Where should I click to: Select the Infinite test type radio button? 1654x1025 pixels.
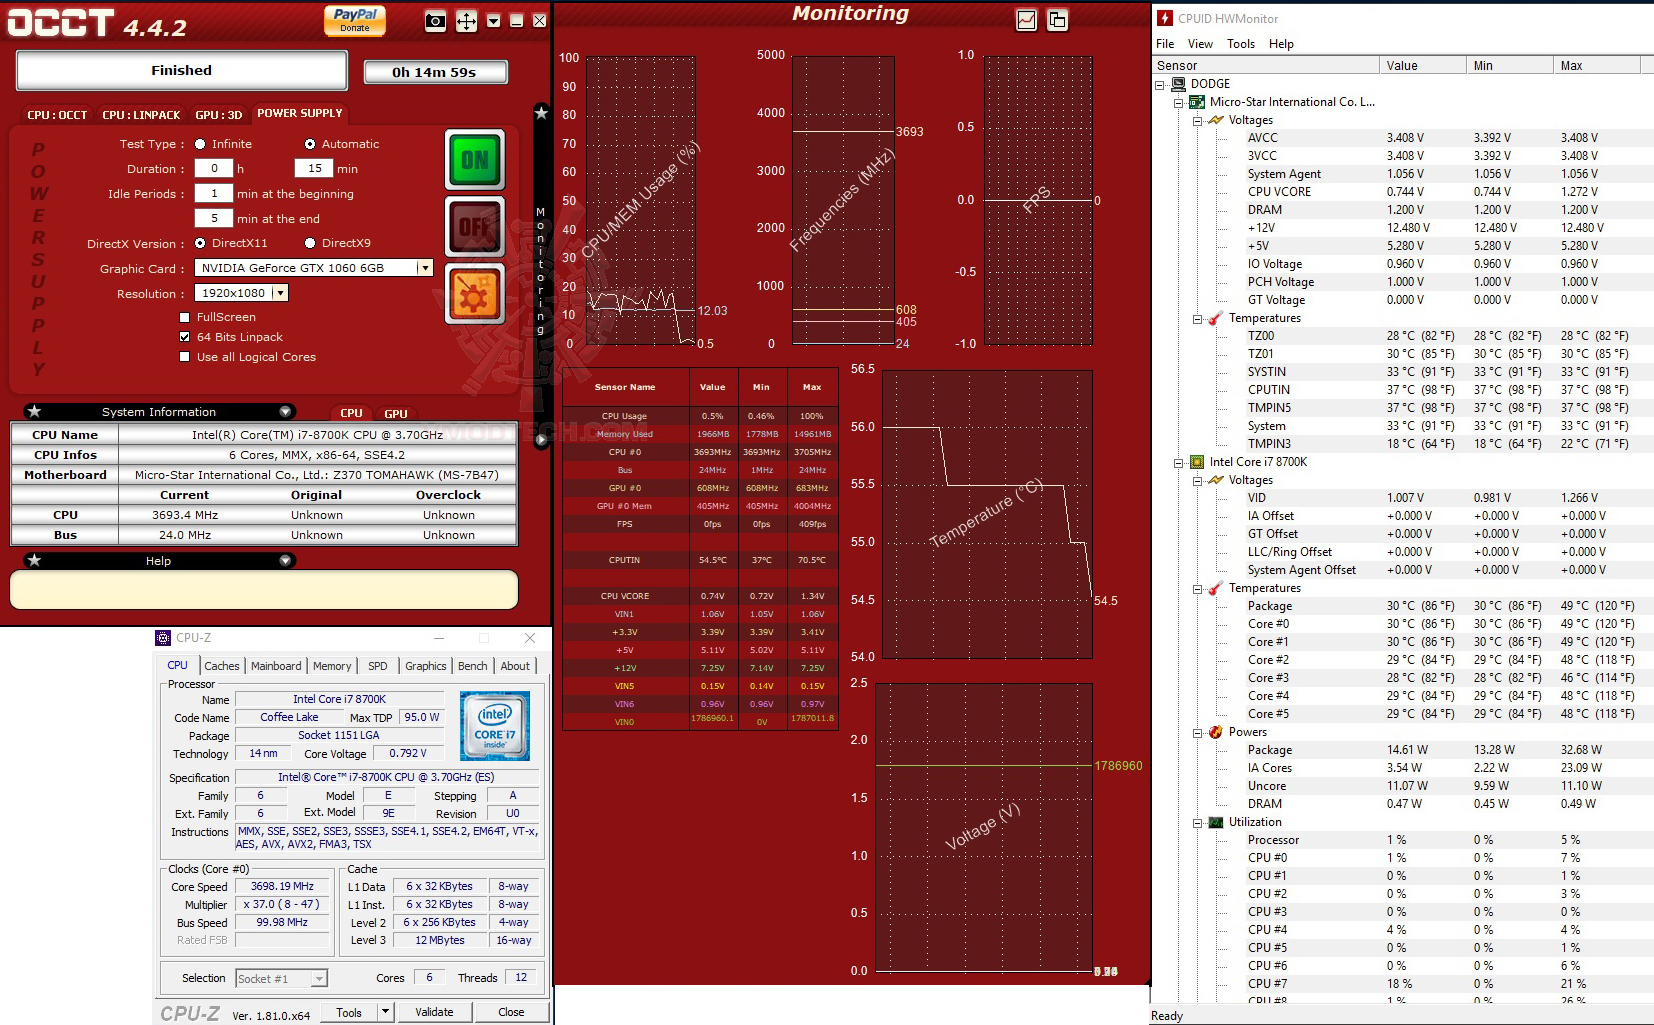pyautogui.click(x=200, y=144)
